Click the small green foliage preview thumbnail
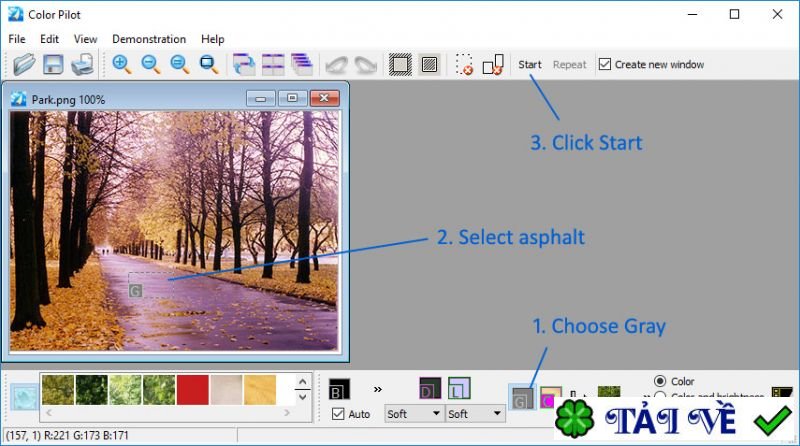Viewport: 800px width, 446px height. 609,391
